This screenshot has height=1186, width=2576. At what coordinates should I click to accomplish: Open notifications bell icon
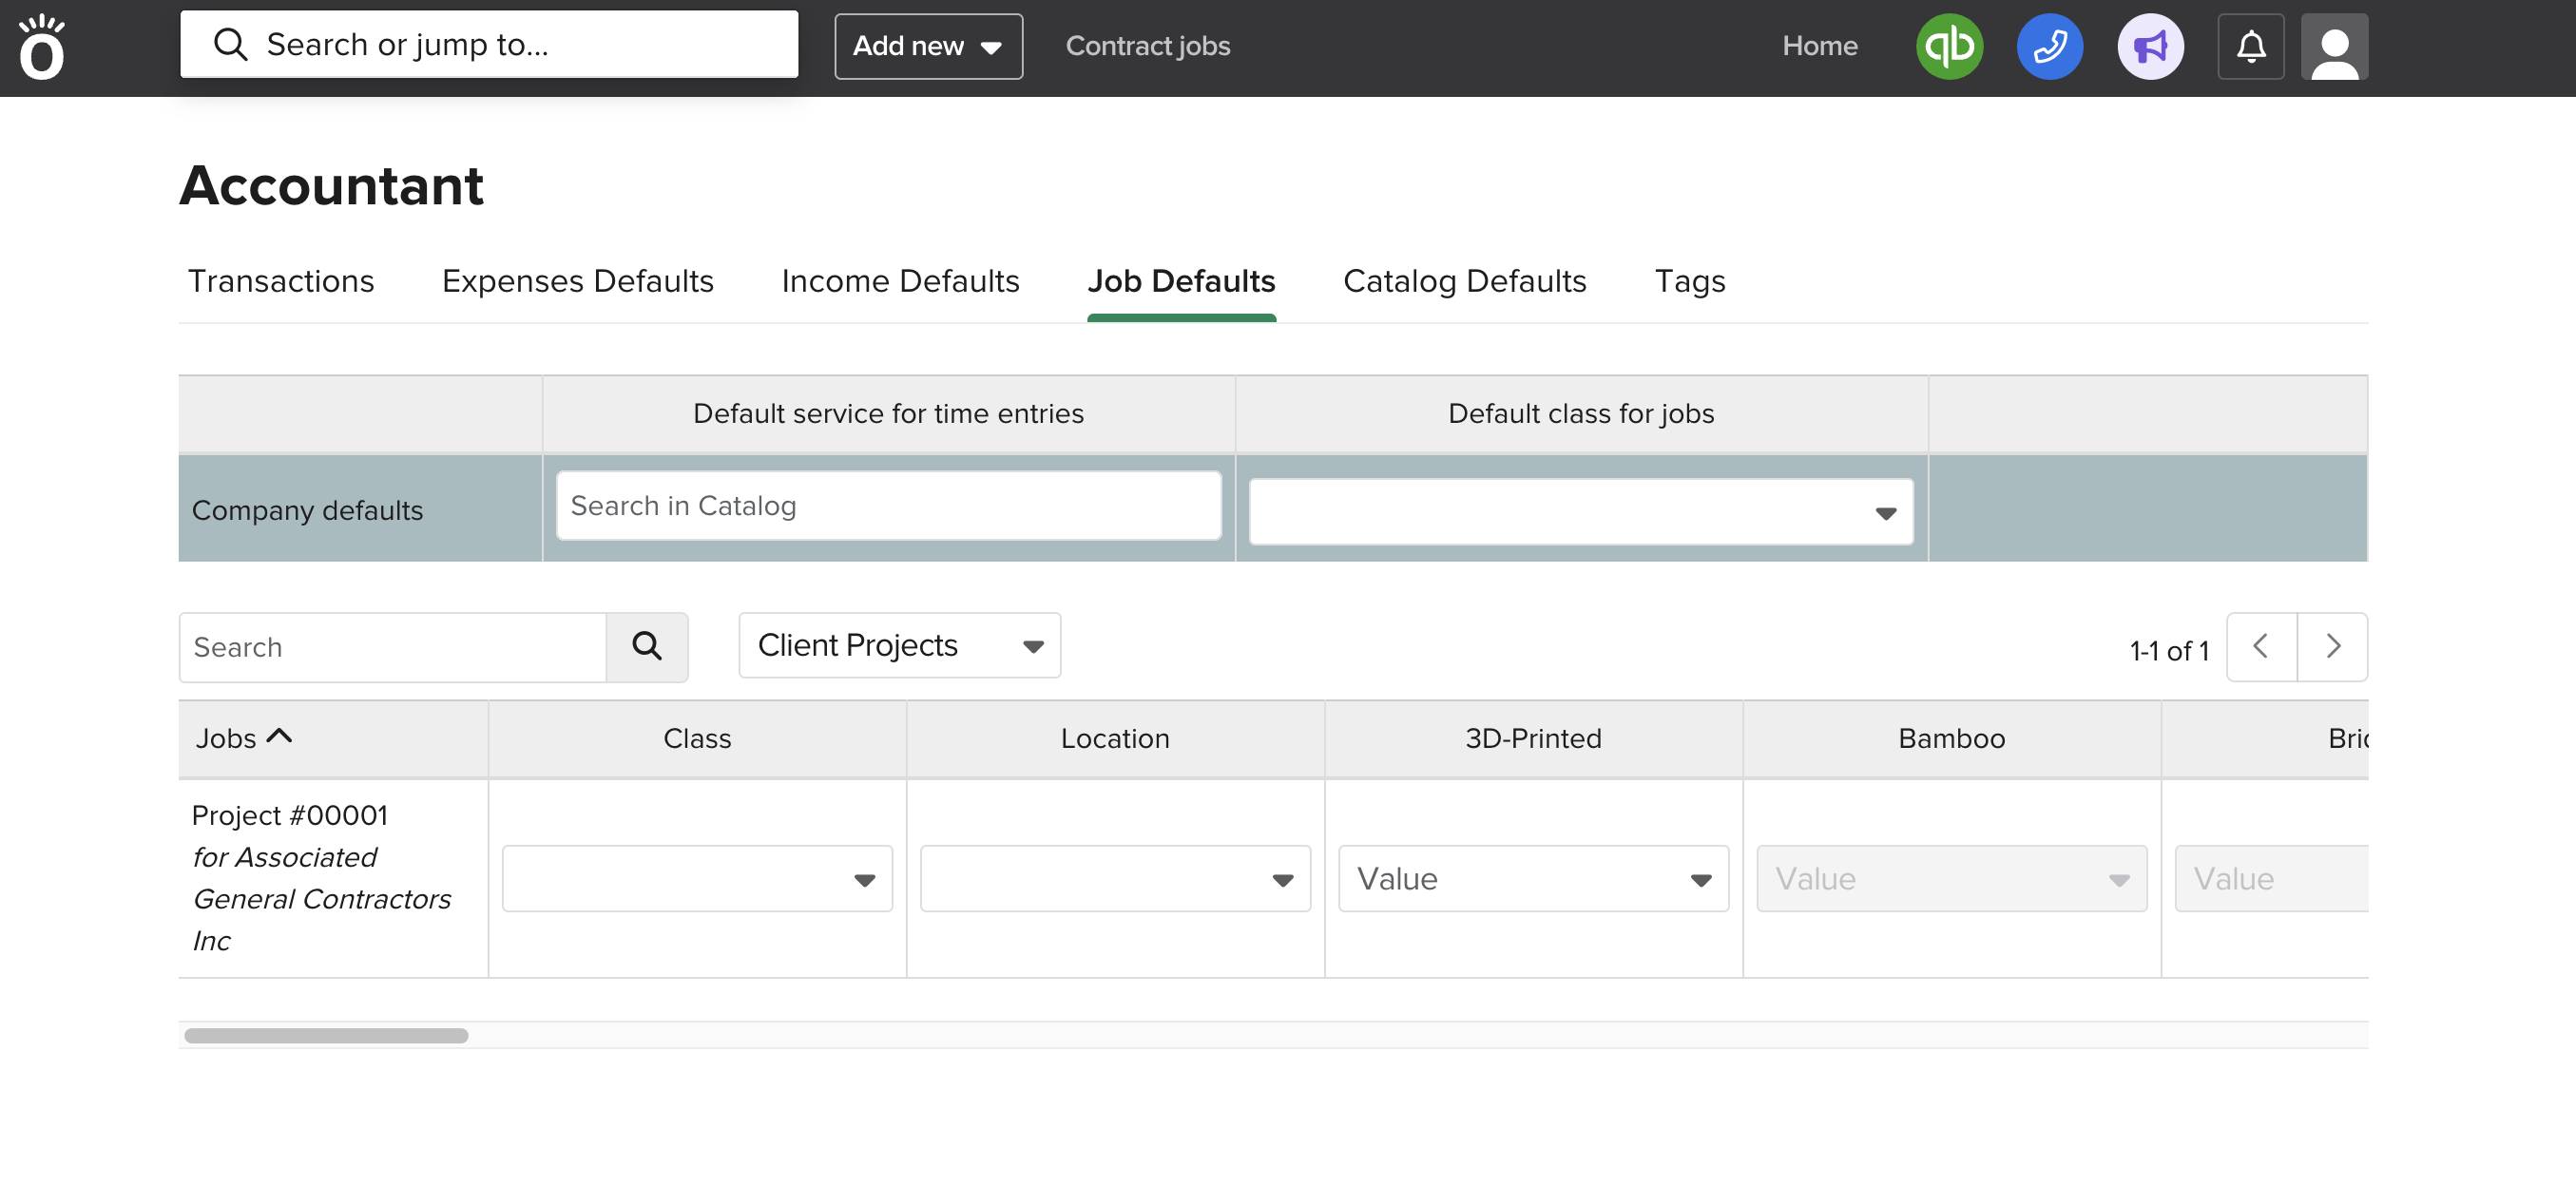[x=2250, y=46]
